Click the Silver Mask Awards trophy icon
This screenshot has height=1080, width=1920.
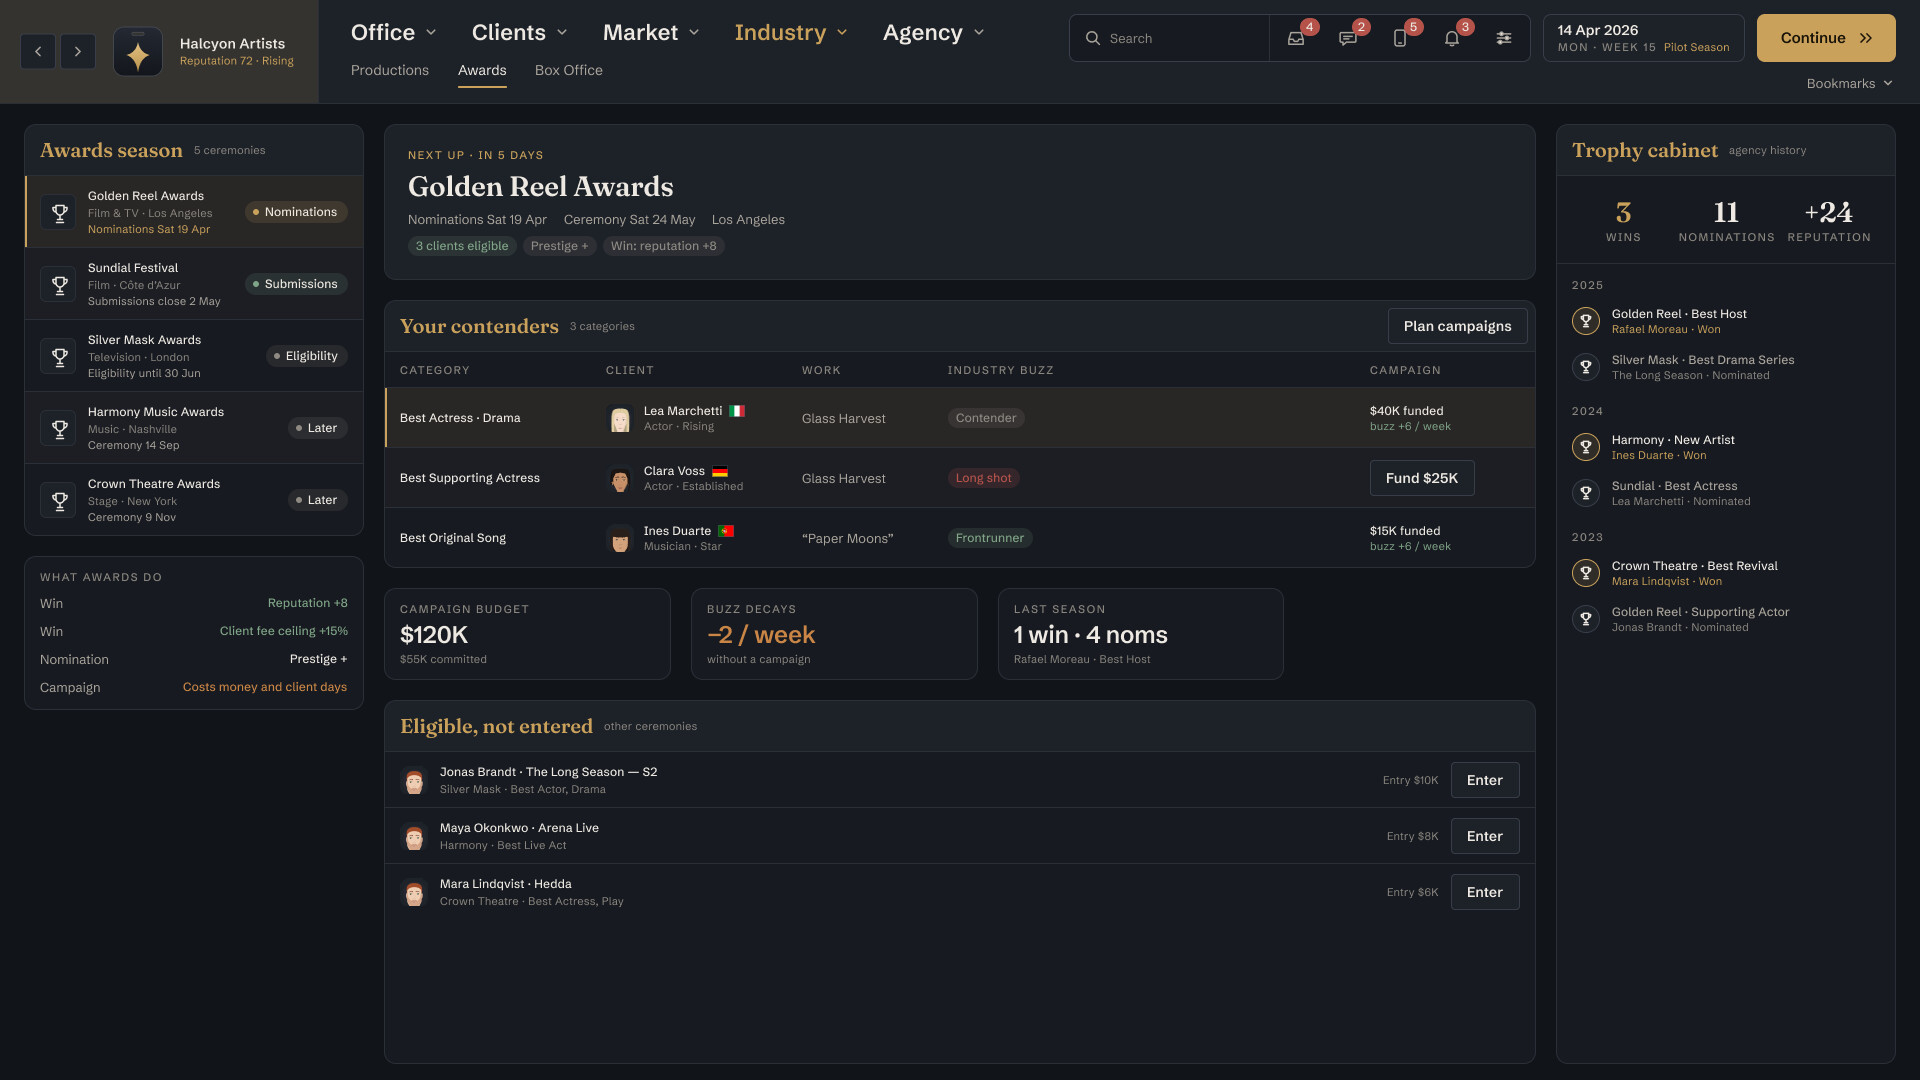pyautogui.click(x=59, y=356)
